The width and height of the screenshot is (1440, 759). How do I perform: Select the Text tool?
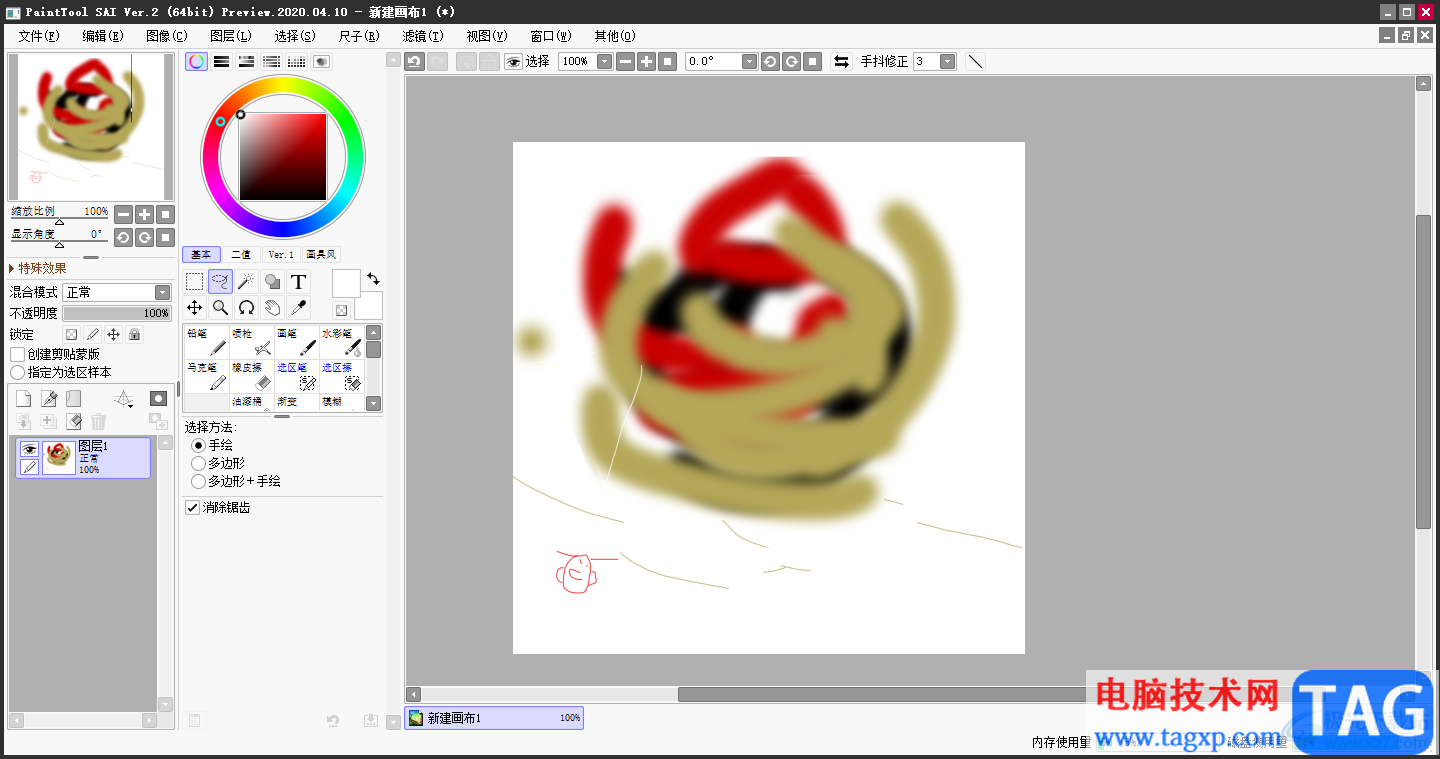[298, 282]
